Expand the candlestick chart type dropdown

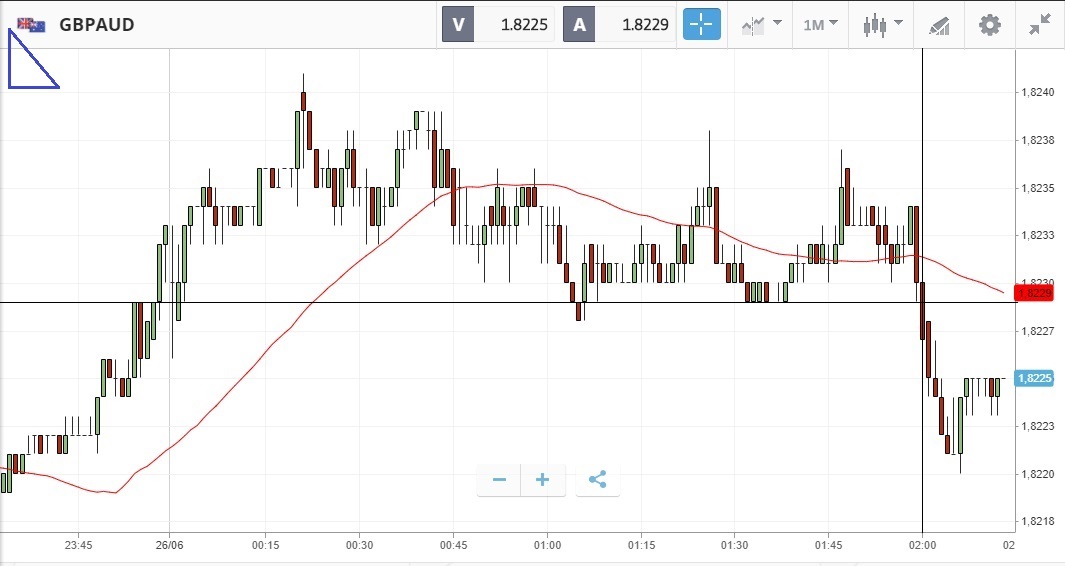tap(882, 25)
